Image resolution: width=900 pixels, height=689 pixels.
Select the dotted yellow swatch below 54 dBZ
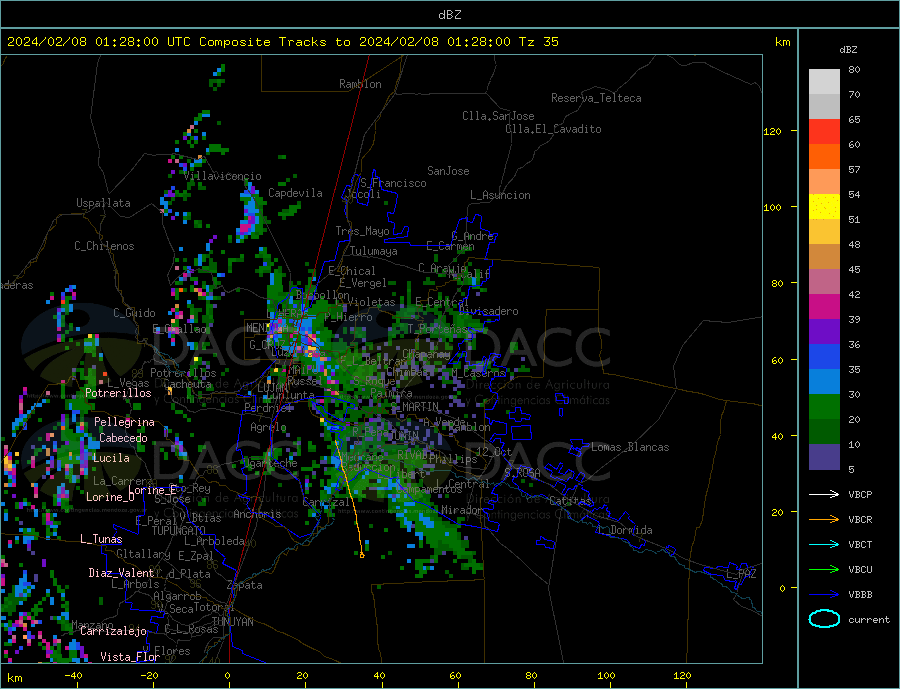[x=824, y=207]
